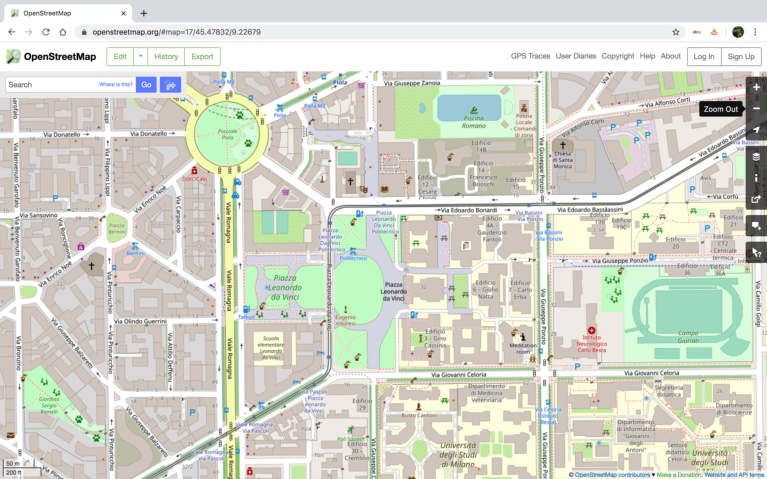Click the 'Piscina Romano' pool label

[474, 122]
